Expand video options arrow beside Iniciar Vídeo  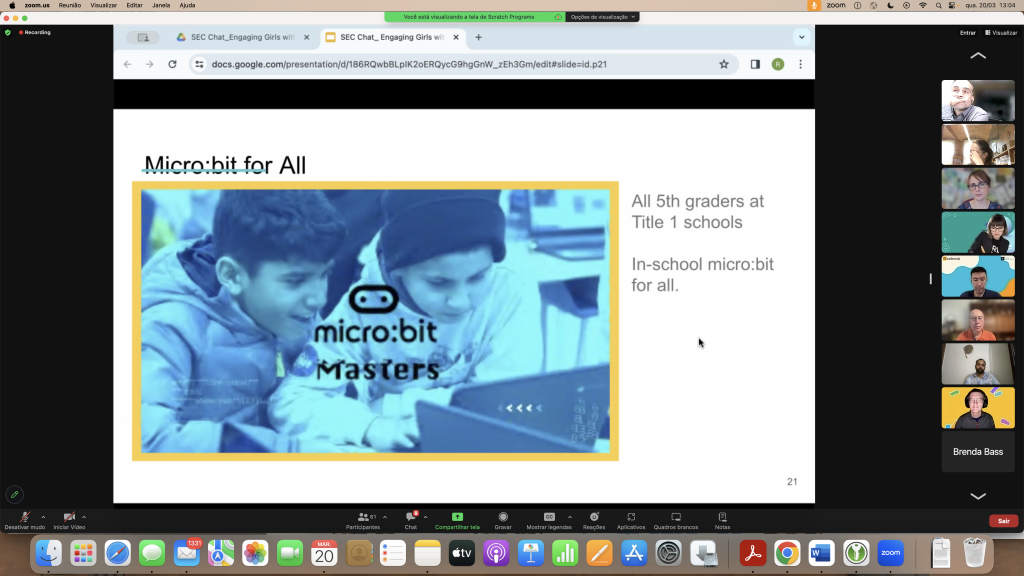coord(84,517)
